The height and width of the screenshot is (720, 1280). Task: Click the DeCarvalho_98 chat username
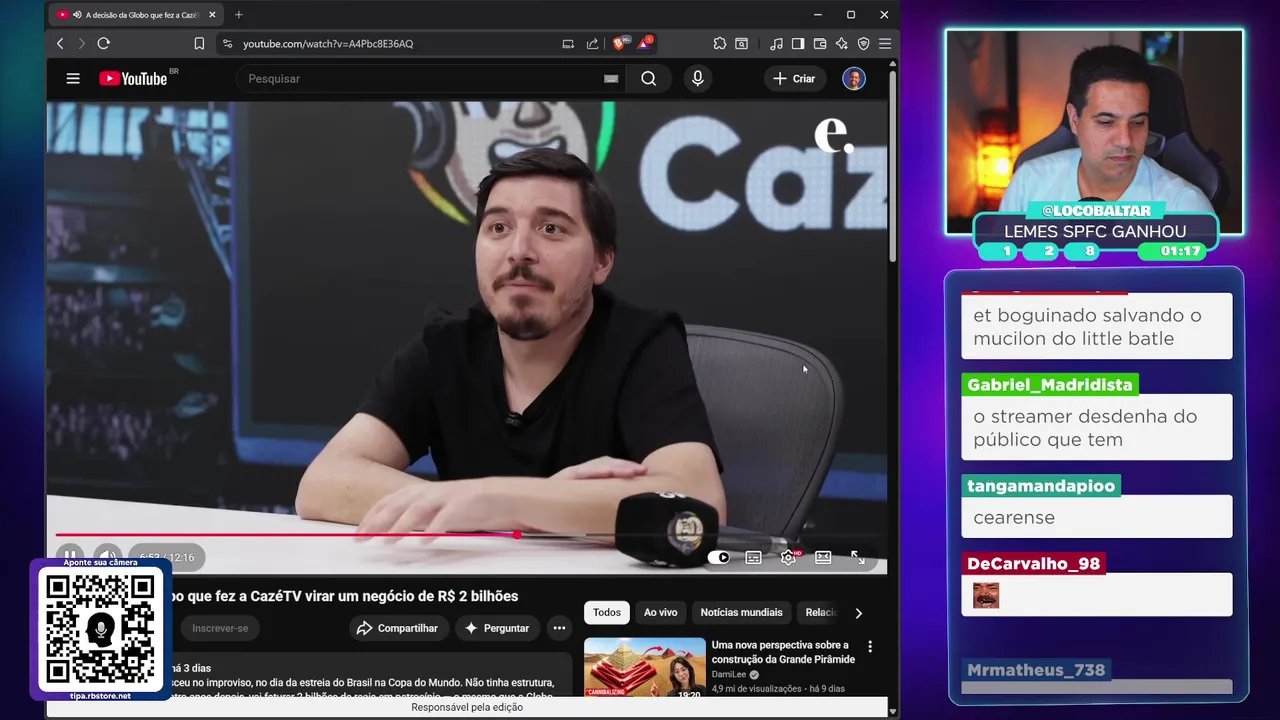tap(1033, 564)
